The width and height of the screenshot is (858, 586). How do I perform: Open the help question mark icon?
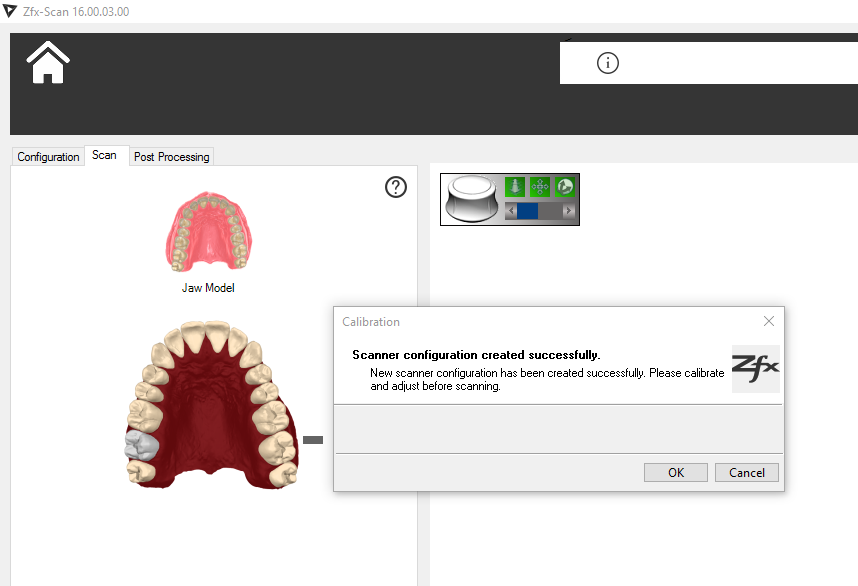[396, 187]
